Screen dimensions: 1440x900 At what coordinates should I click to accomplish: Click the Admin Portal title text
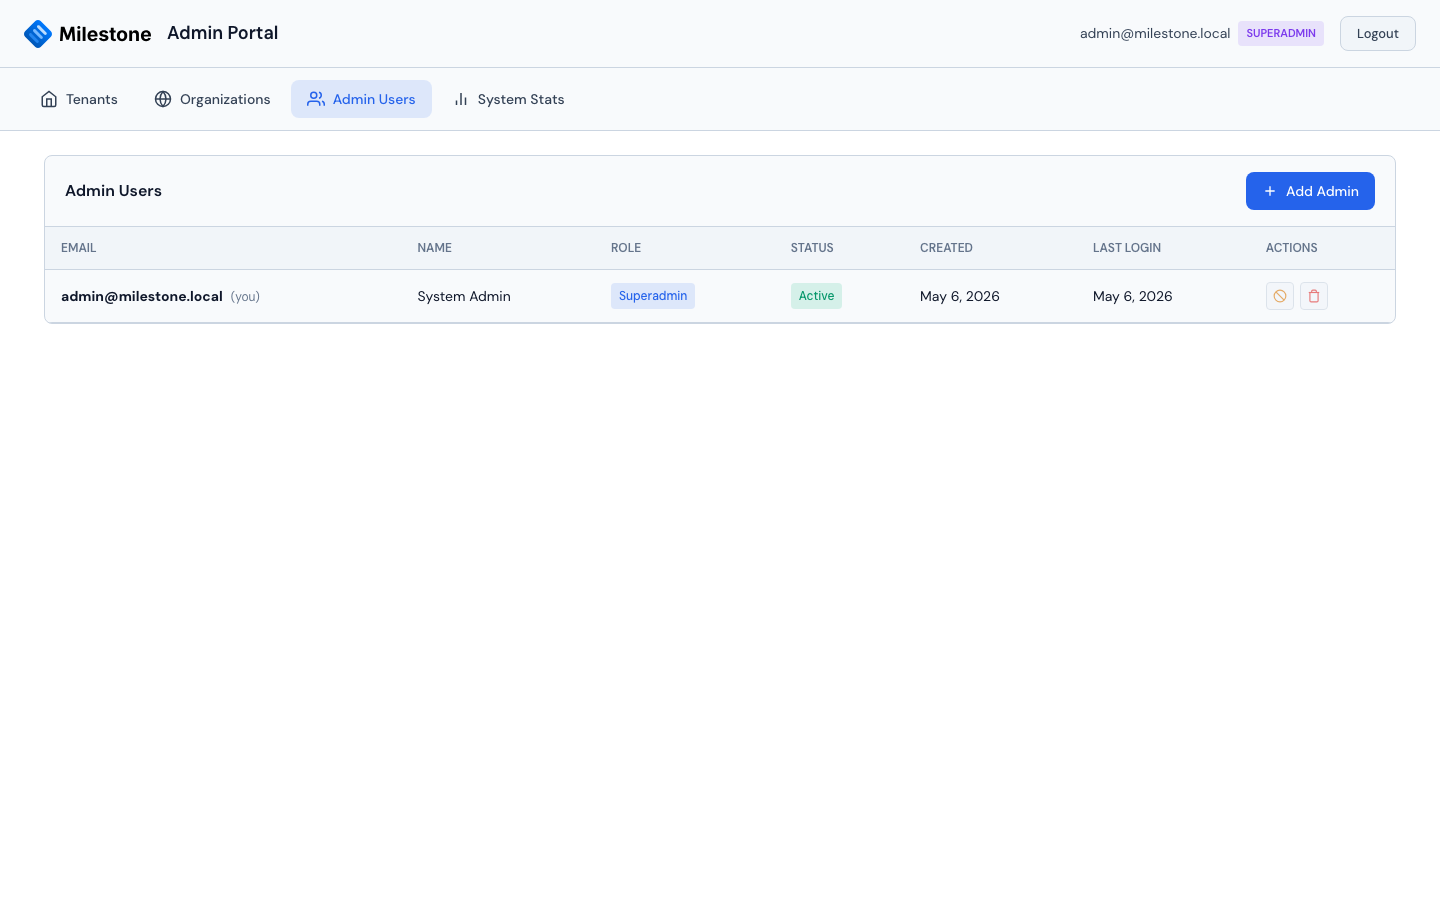[x=223, y=33]
